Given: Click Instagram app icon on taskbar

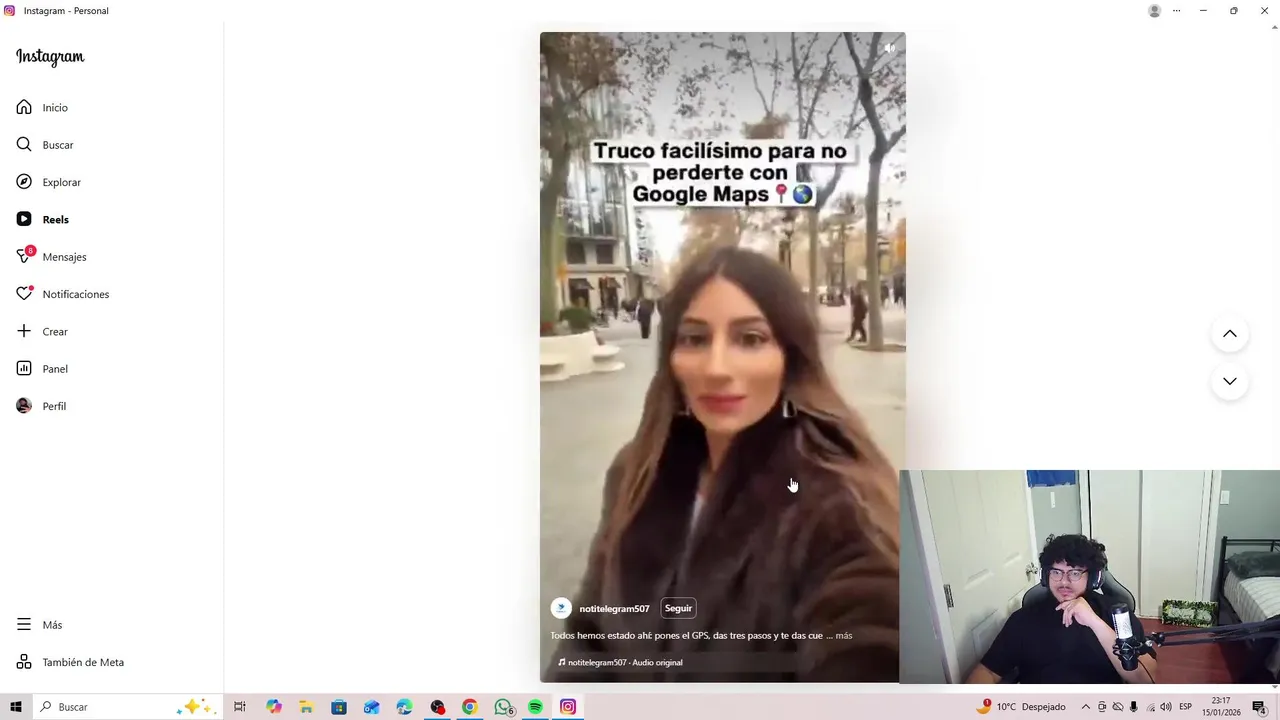Looking at the screenshot, I should pyautogui.click(x=568, y=707).
